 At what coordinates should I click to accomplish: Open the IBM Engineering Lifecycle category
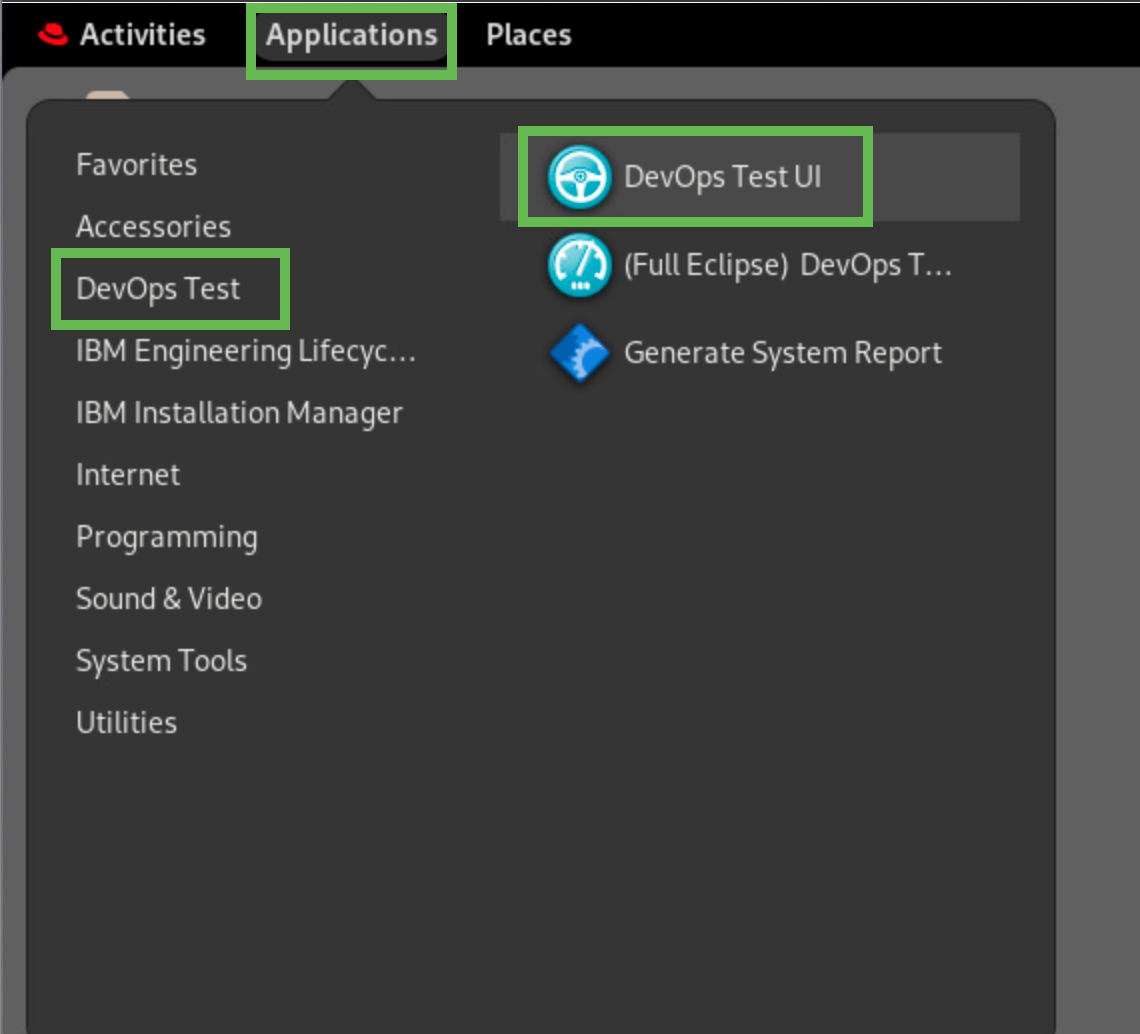click(245, 351)
